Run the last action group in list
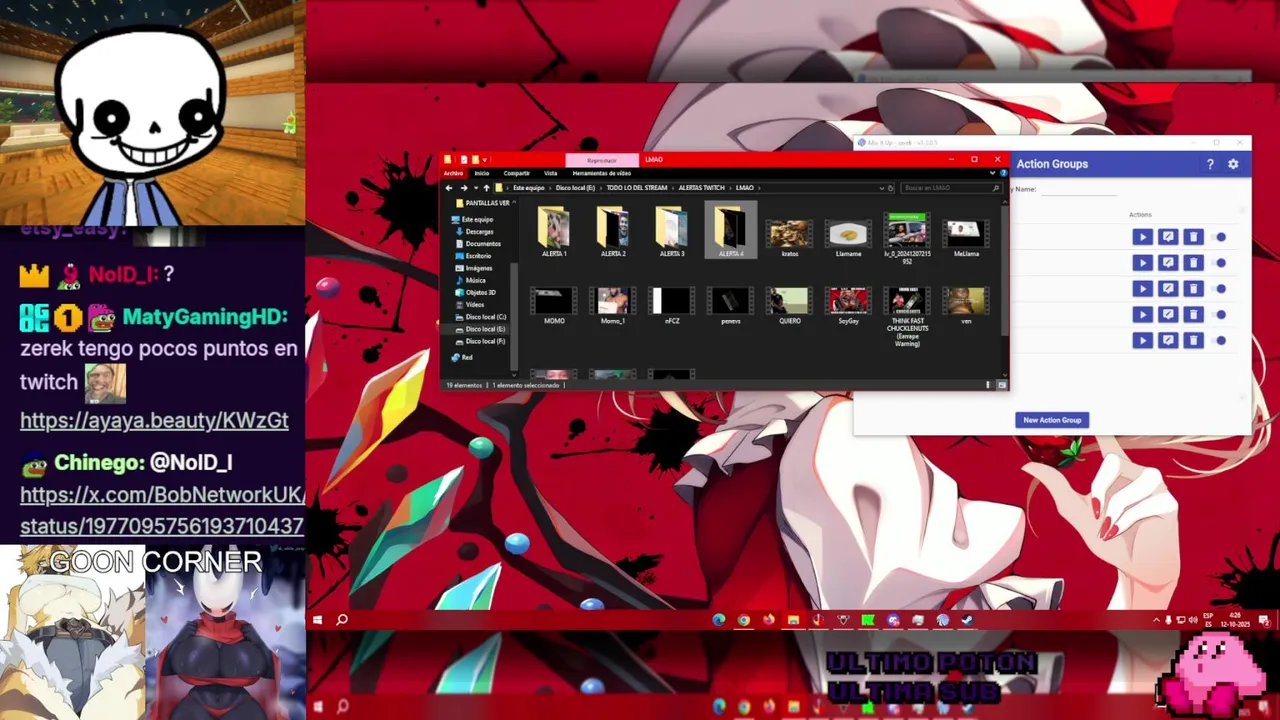 click(1142, 340)
